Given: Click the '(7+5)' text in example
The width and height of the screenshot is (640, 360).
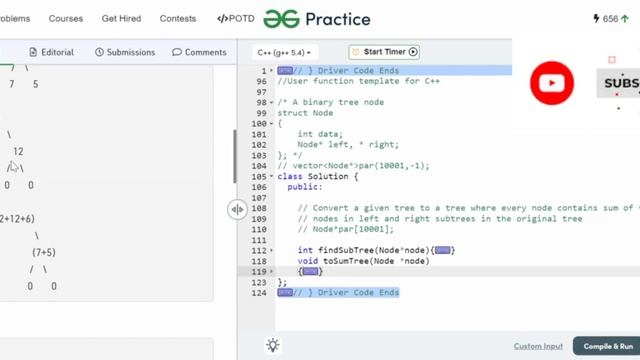Looking at the screenshot, I should click(x=44, y=252).
